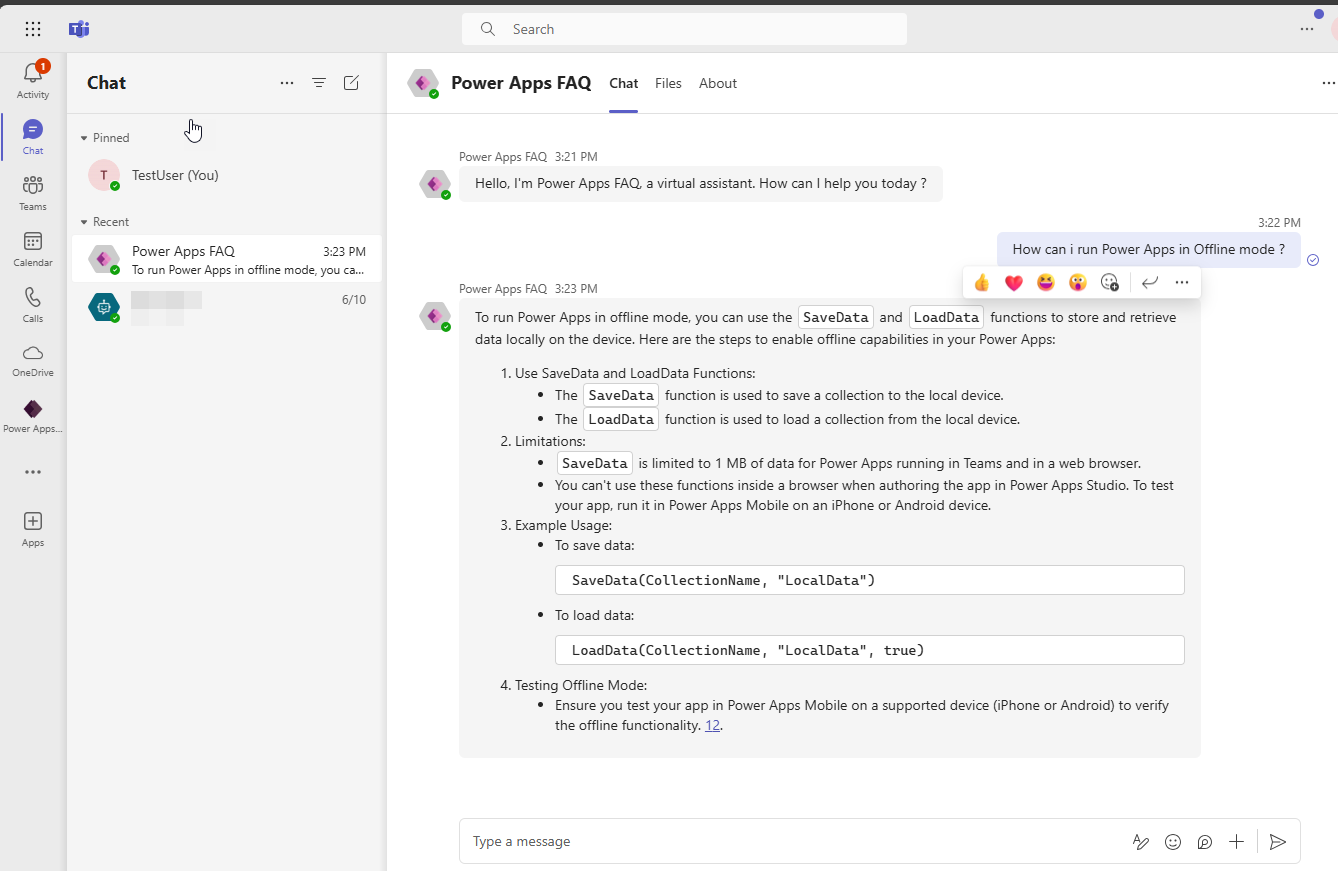React with the heart emoji
Viewport: 1338px width, 871px height.
[1013, 282]
